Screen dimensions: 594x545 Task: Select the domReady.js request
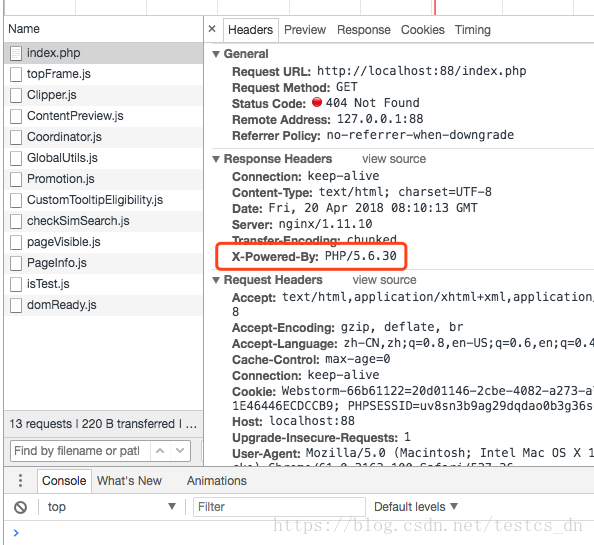(104, 305)
